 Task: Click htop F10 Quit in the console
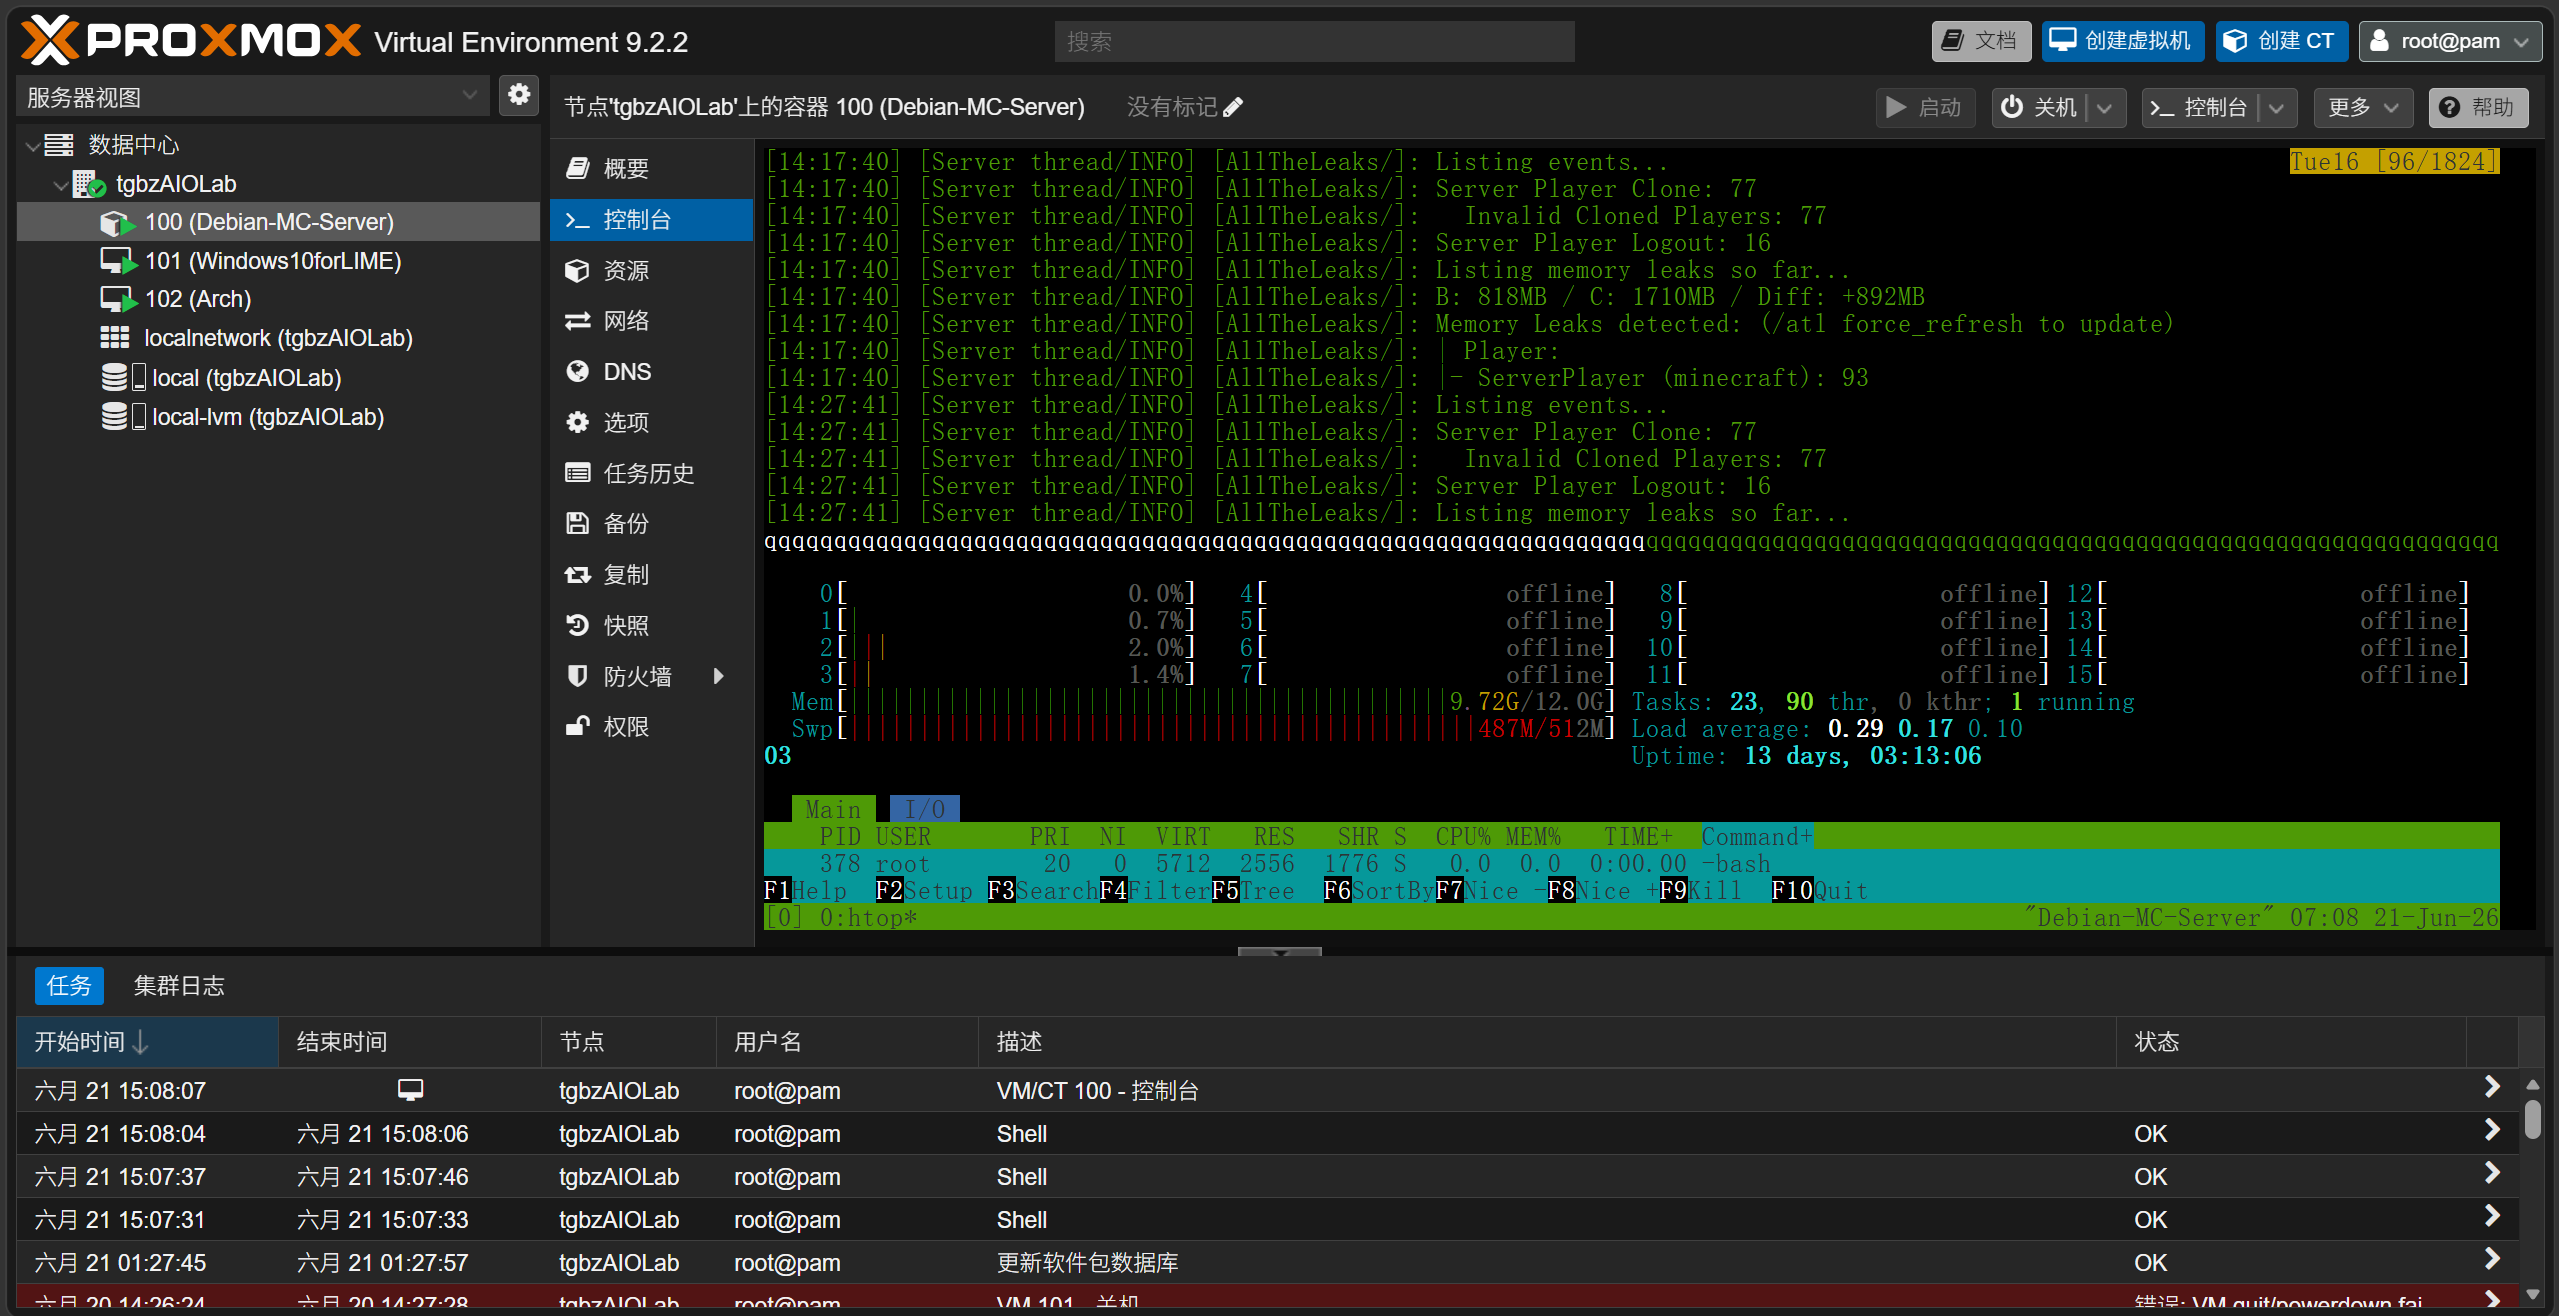pos(1819,891)
